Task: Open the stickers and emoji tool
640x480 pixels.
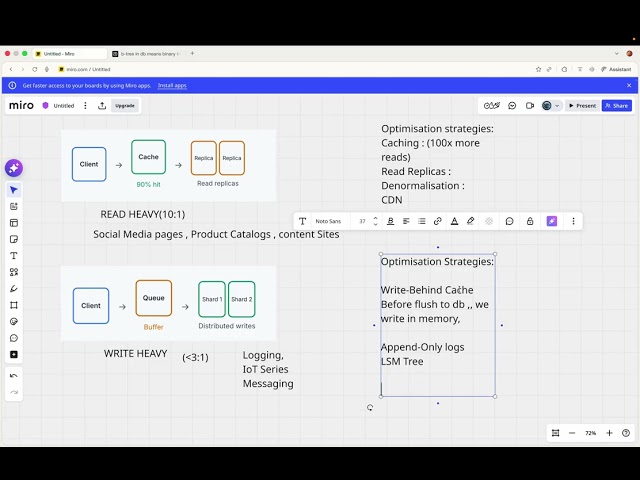Action: coord(14,321)
